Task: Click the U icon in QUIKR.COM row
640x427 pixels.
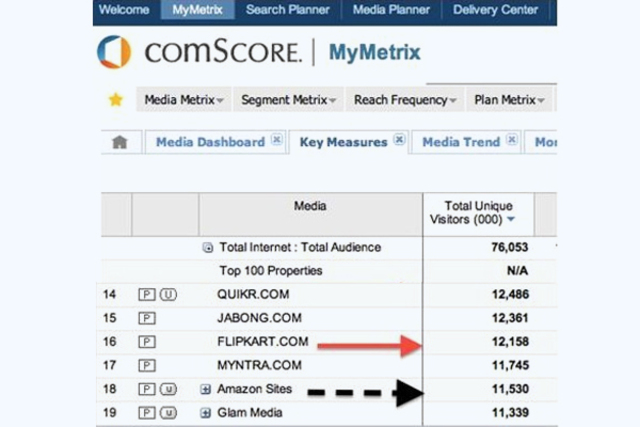Action: click(x=168, y=294)
